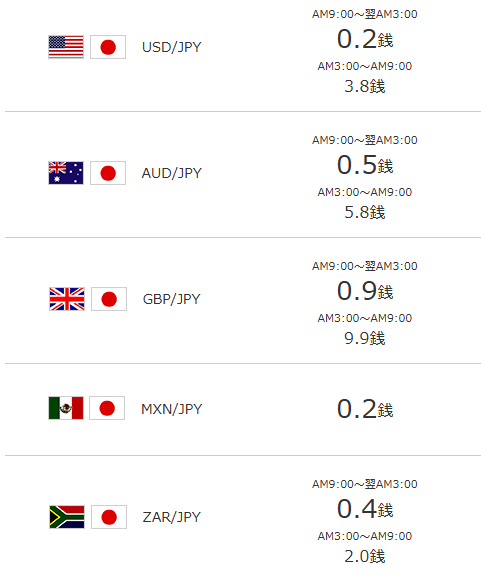Click the 9.9銭 early morning GBP/JPY spread
The height and width of the screenshot is (578, 481).
click(365, 338)
